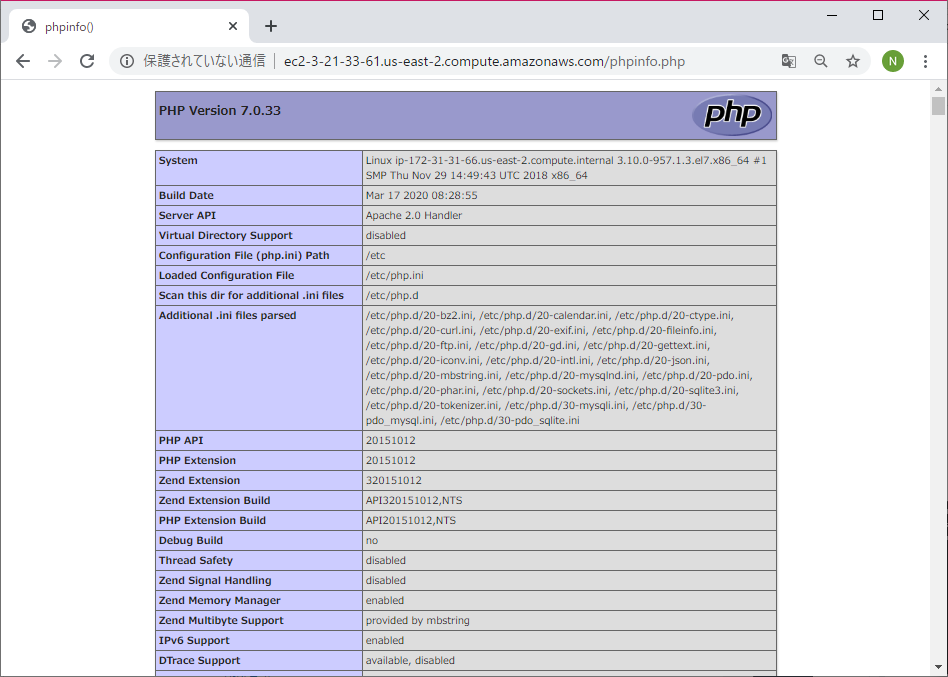Click the IPv6 Support label
The height and width of the screenshot is (677, 948).
click(x=195, y=640)
